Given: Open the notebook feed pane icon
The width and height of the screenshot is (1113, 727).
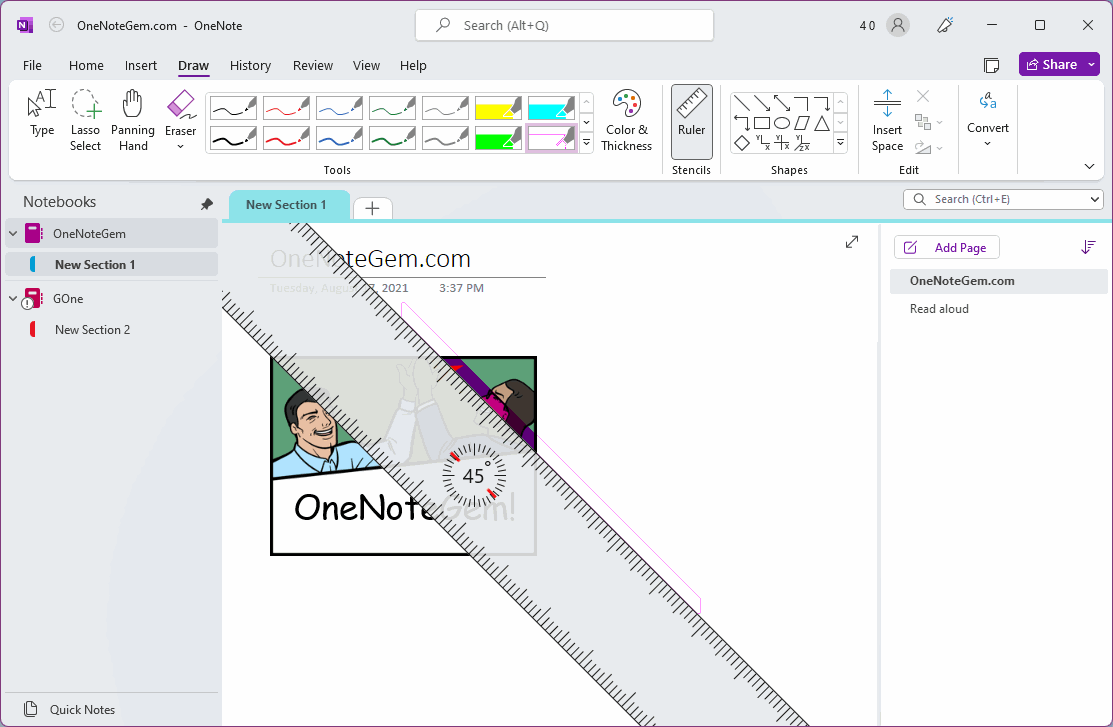Looking at the screenshot, I should pyautogui.click(x=992, y=65).
